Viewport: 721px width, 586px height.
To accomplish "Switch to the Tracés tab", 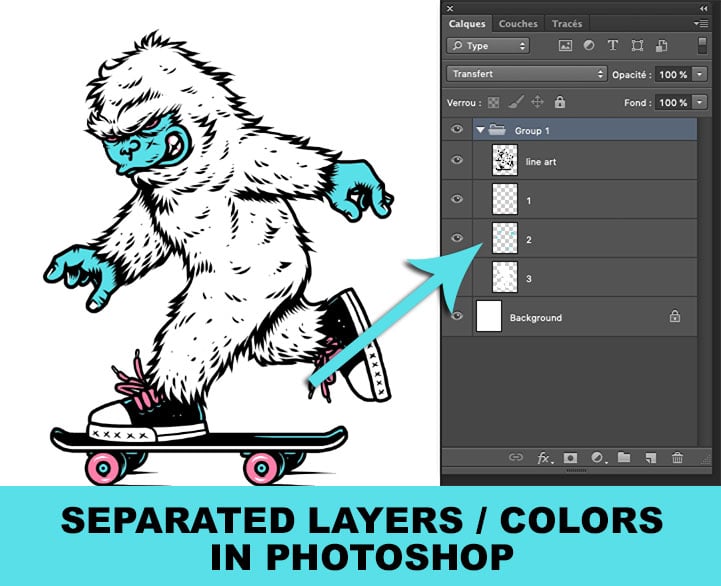I will point(567,23).
